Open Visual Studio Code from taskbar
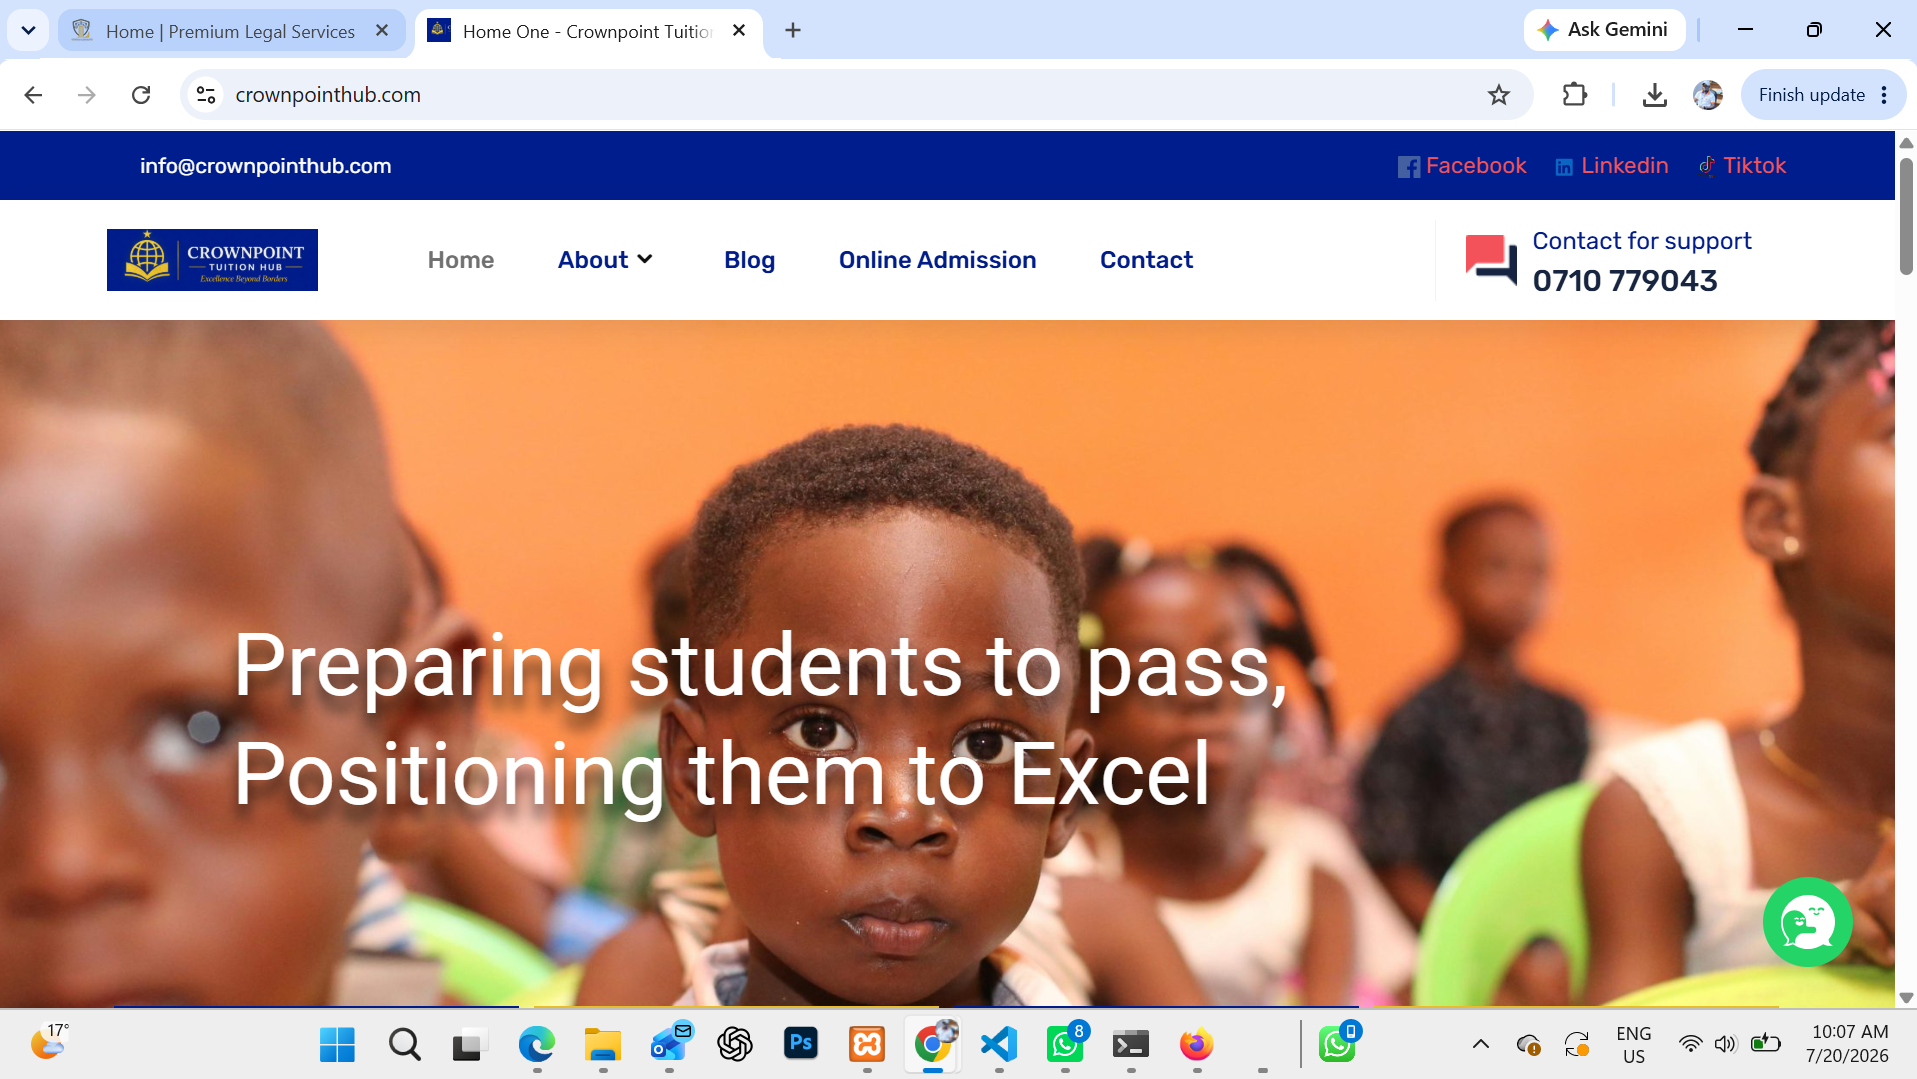Screen dimensions: 1917x1079 point(999,1045)
